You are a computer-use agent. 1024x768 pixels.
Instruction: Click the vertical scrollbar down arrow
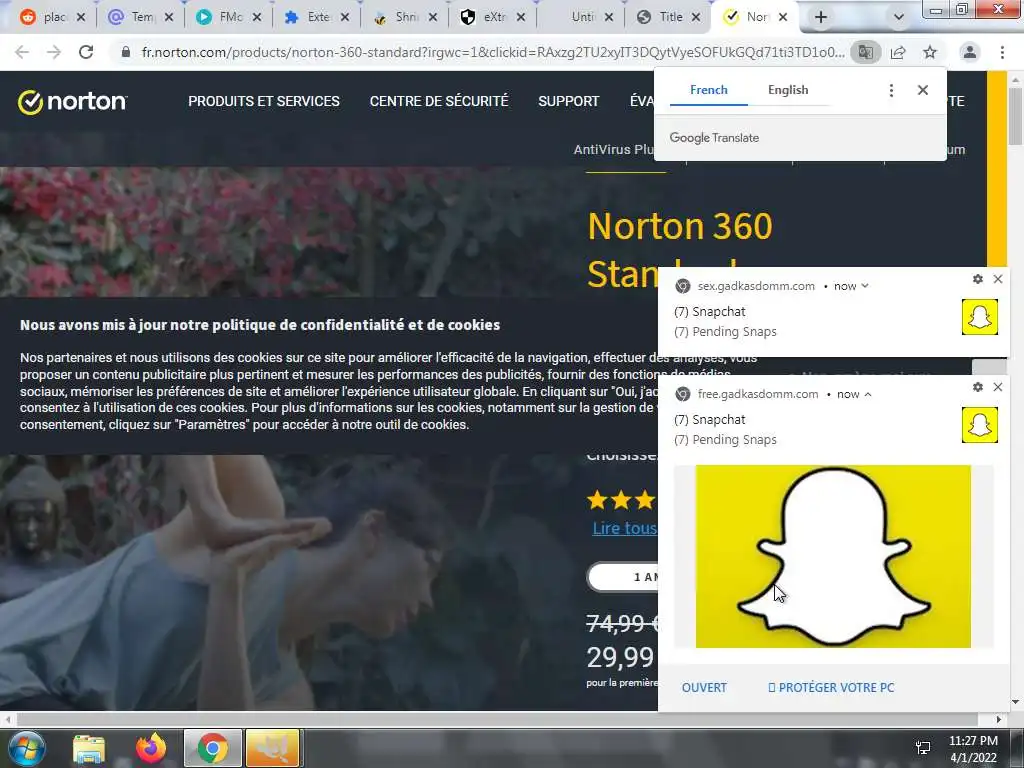1016,703
